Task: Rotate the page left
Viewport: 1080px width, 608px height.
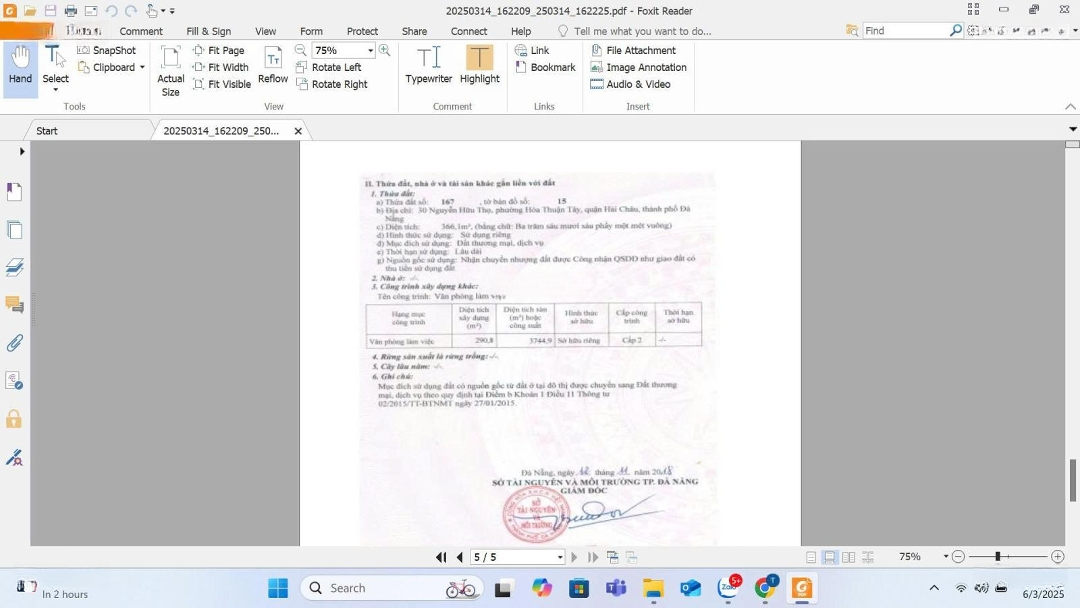Action: click(329, 67)
